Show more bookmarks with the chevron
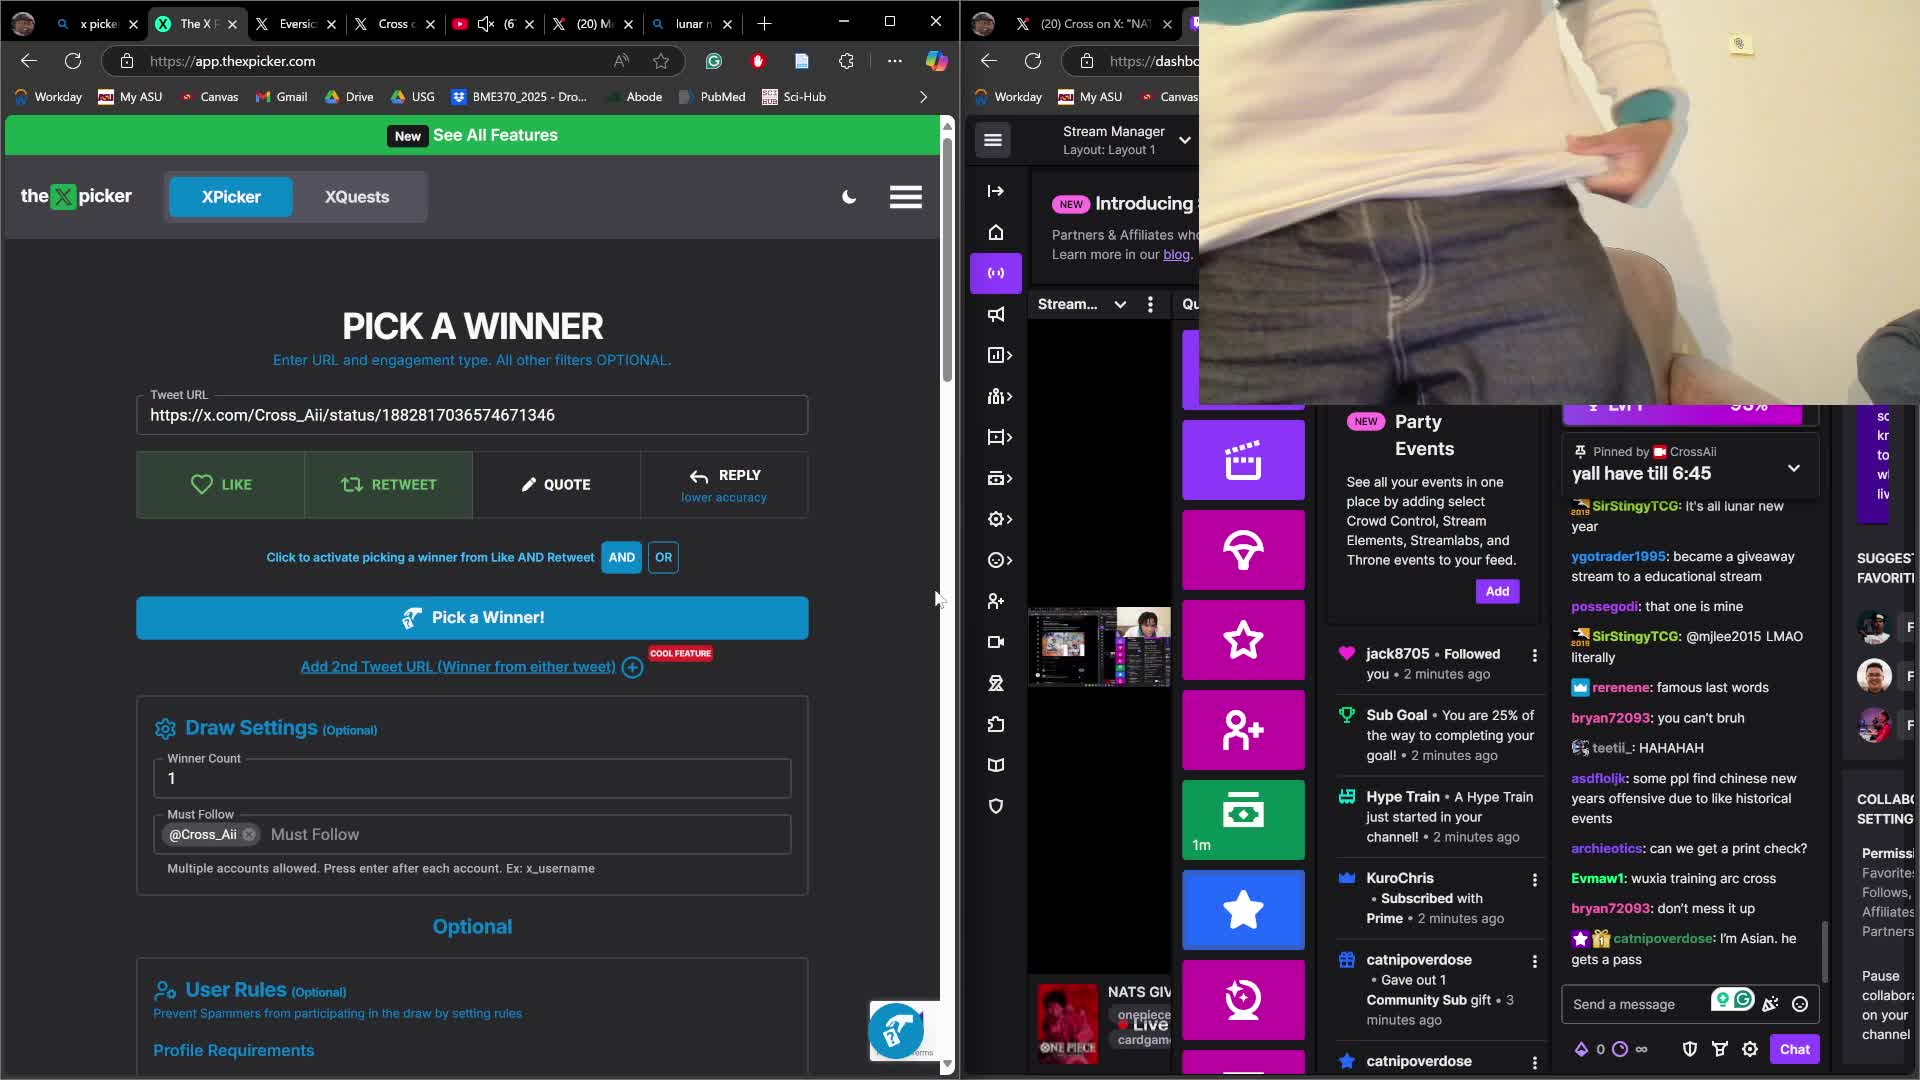1920x1080 pixels. pos(923,97)
